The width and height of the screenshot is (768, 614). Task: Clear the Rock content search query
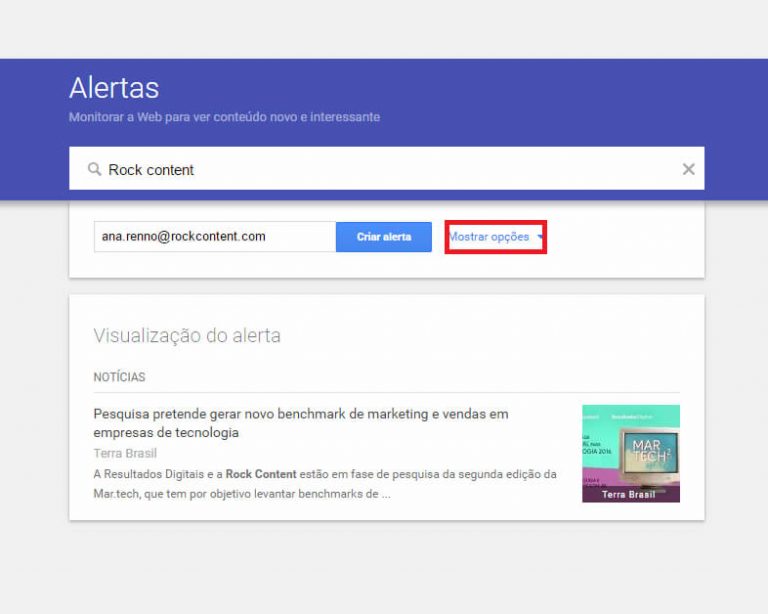click(688, 169)
